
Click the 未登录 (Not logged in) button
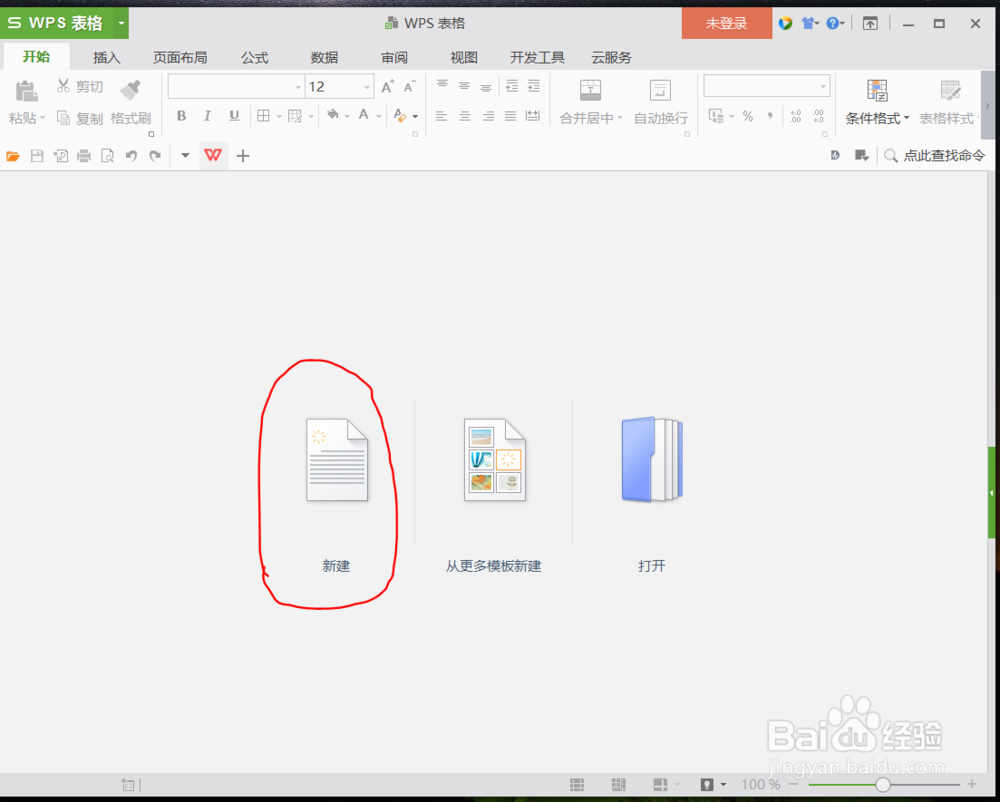726,23
